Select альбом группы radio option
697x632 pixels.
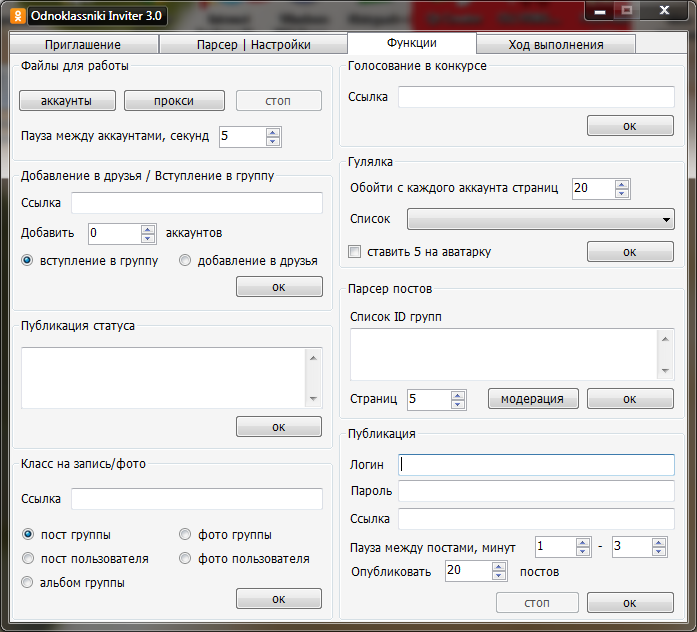coord(28,582)
